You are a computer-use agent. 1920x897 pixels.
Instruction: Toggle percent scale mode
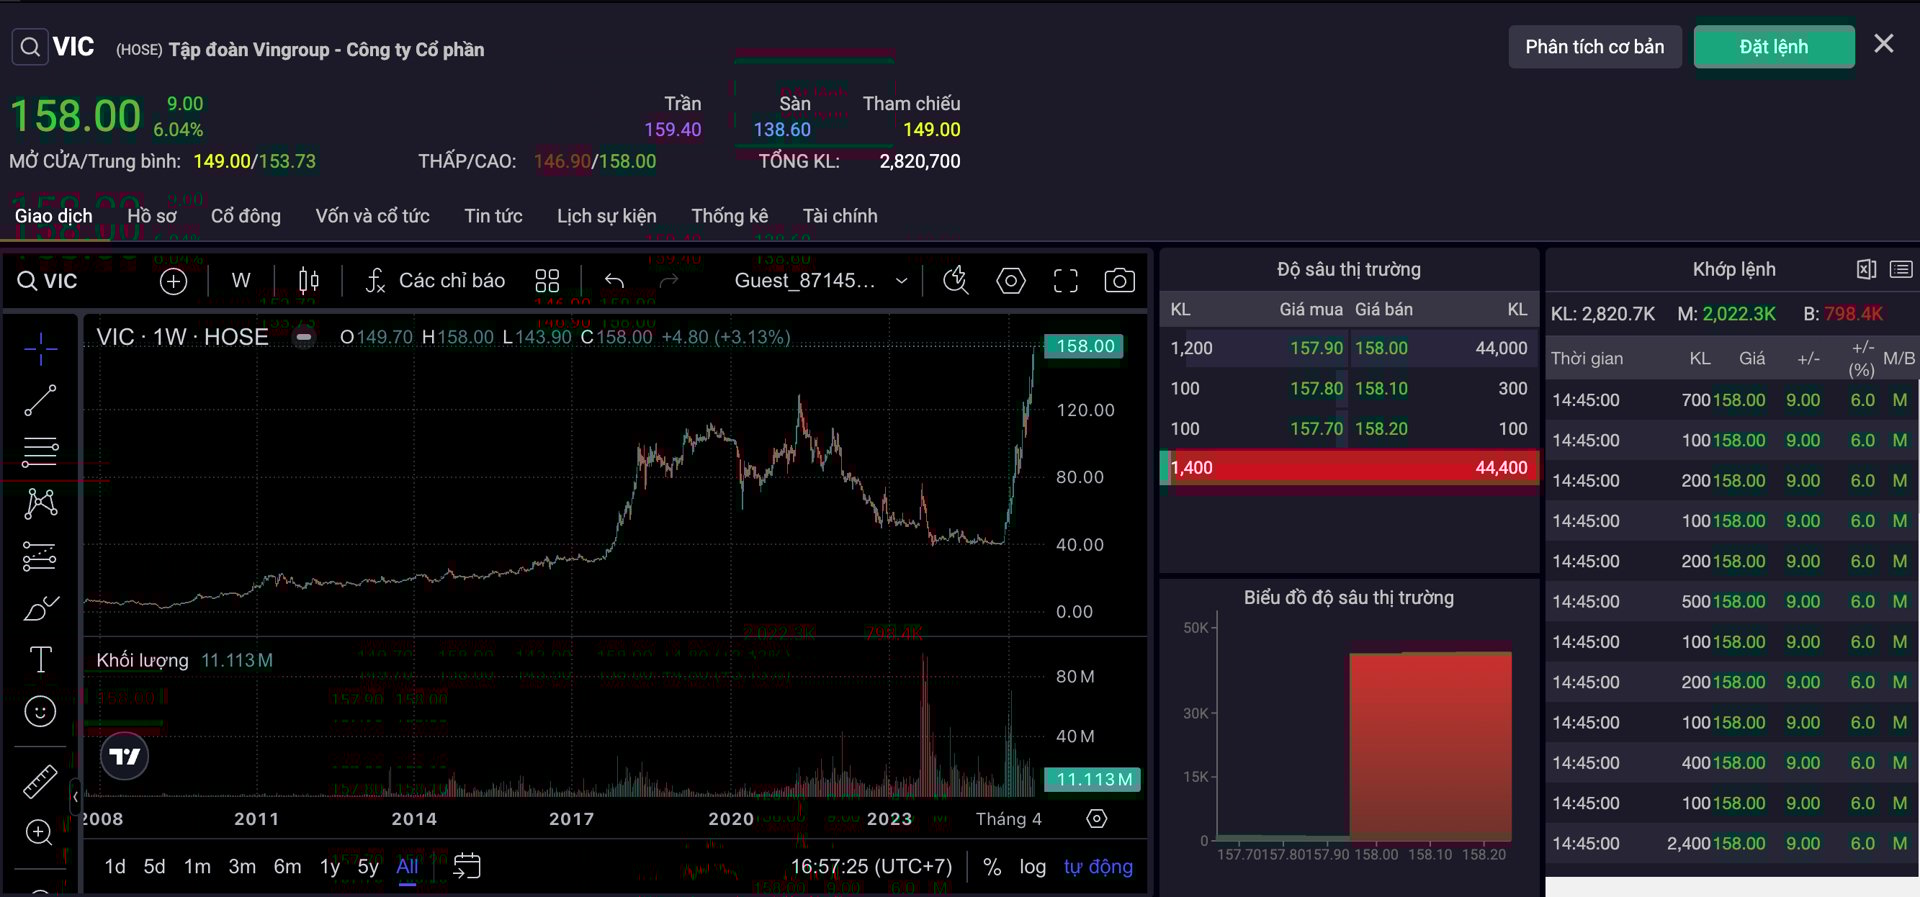pos(992,867)
